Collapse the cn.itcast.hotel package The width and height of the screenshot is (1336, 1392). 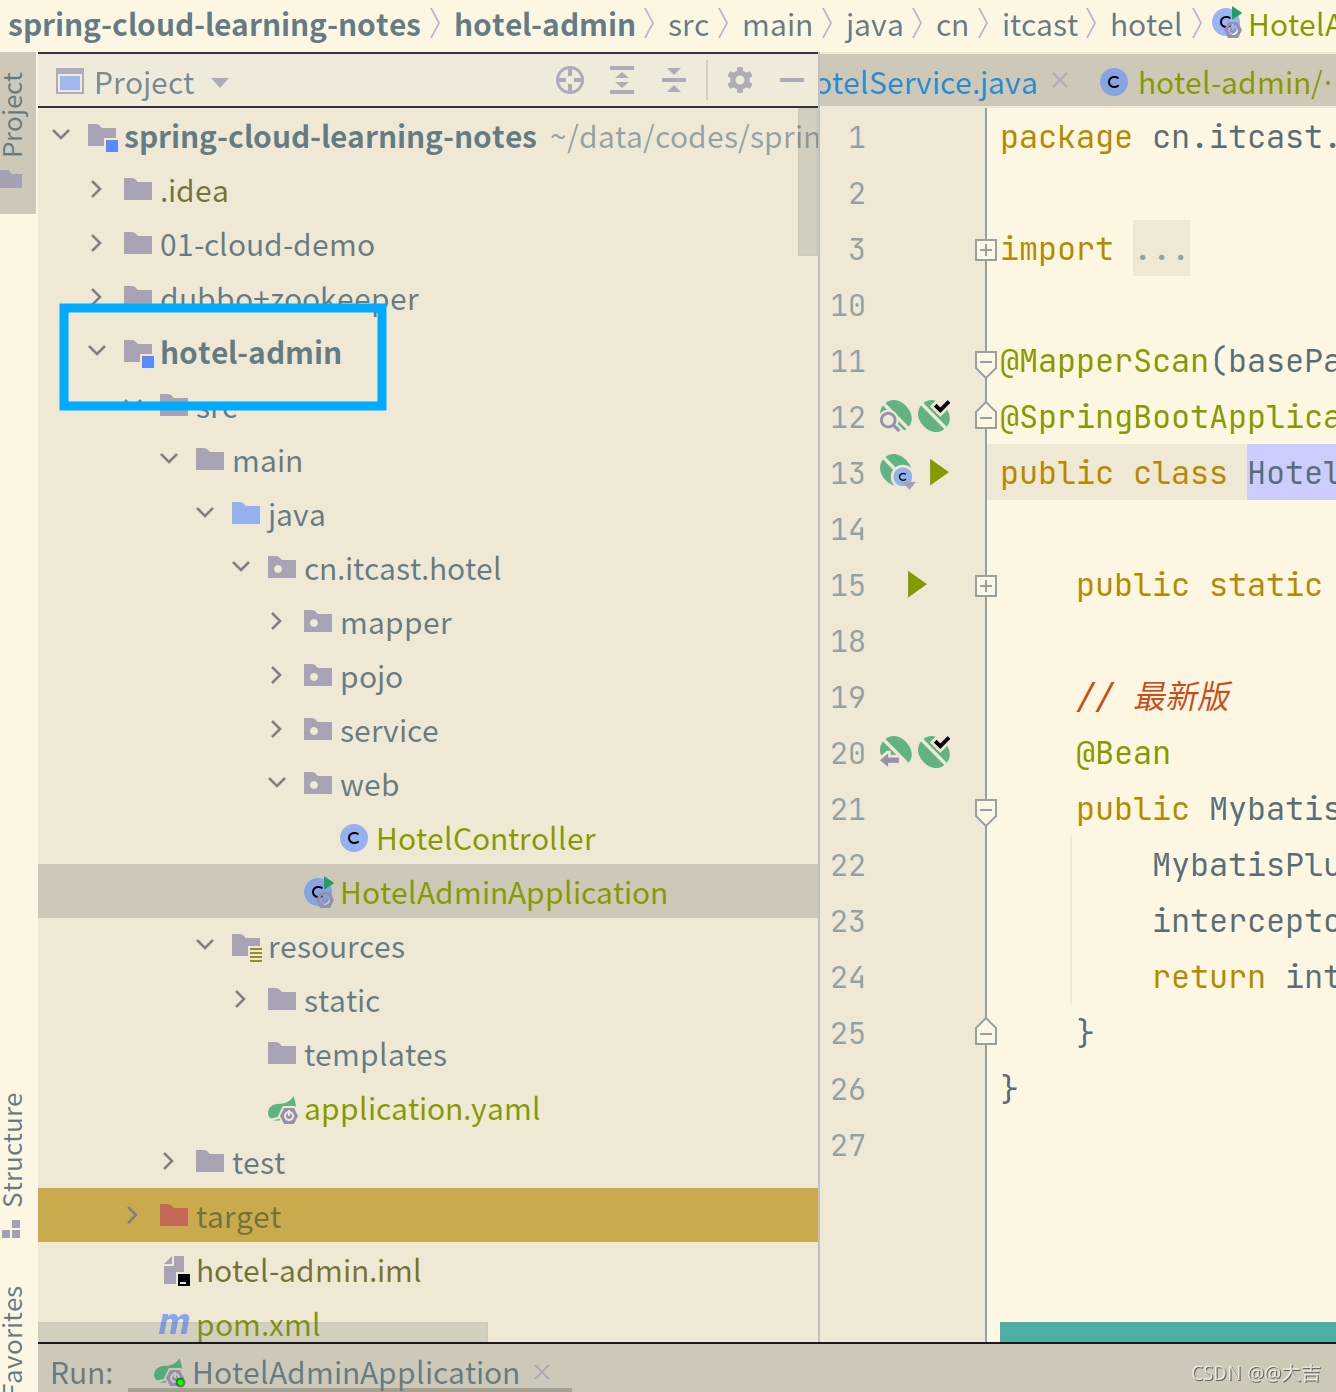click(x=241, y=567)
